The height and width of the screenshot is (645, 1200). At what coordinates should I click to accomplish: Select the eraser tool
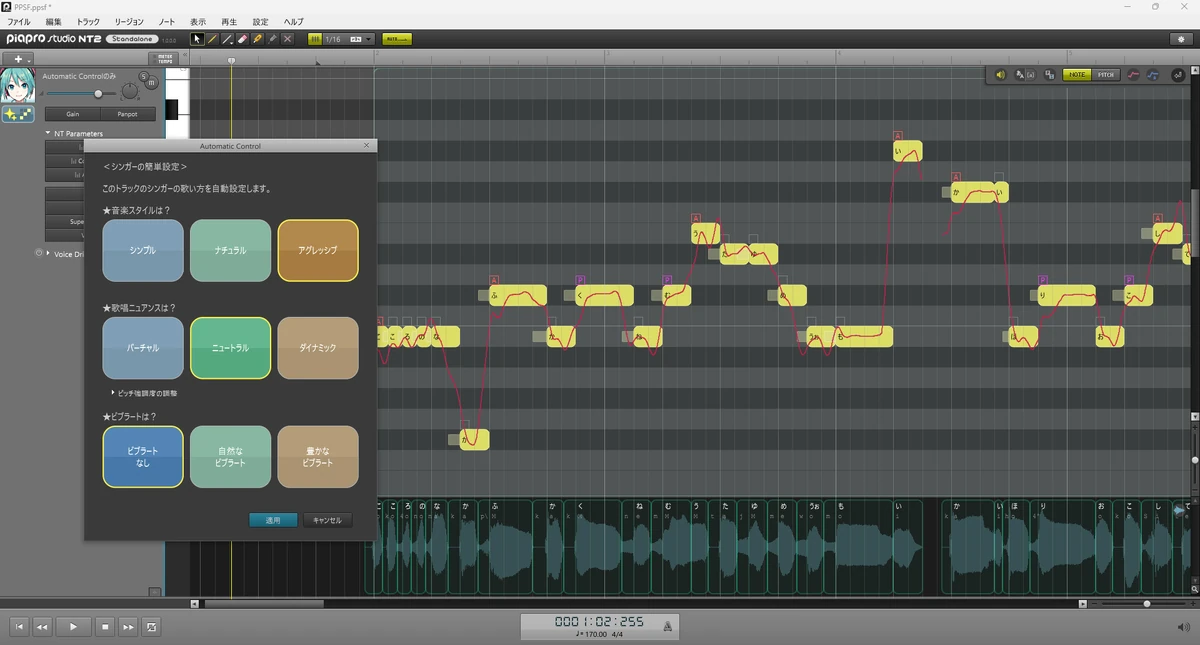coord(242,38)
